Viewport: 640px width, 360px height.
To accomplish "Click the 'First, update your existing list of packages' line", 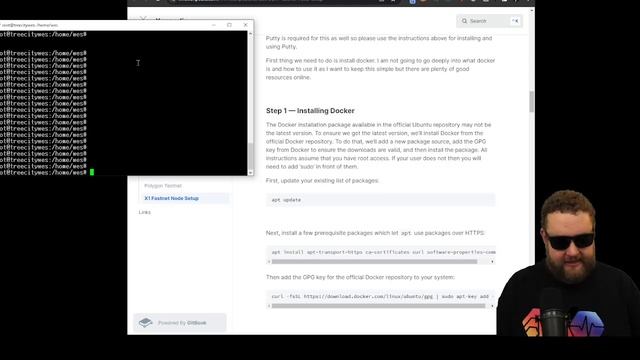I will 322,180.
